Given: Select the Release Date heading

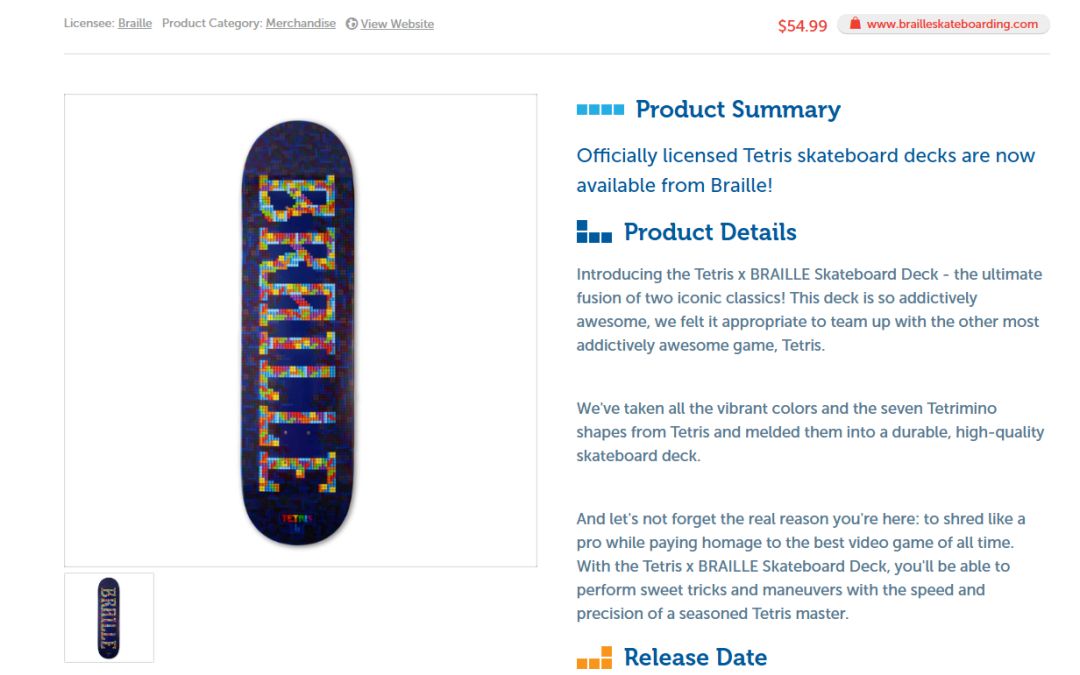Looking at the screenshot, I should coord(695,658).
